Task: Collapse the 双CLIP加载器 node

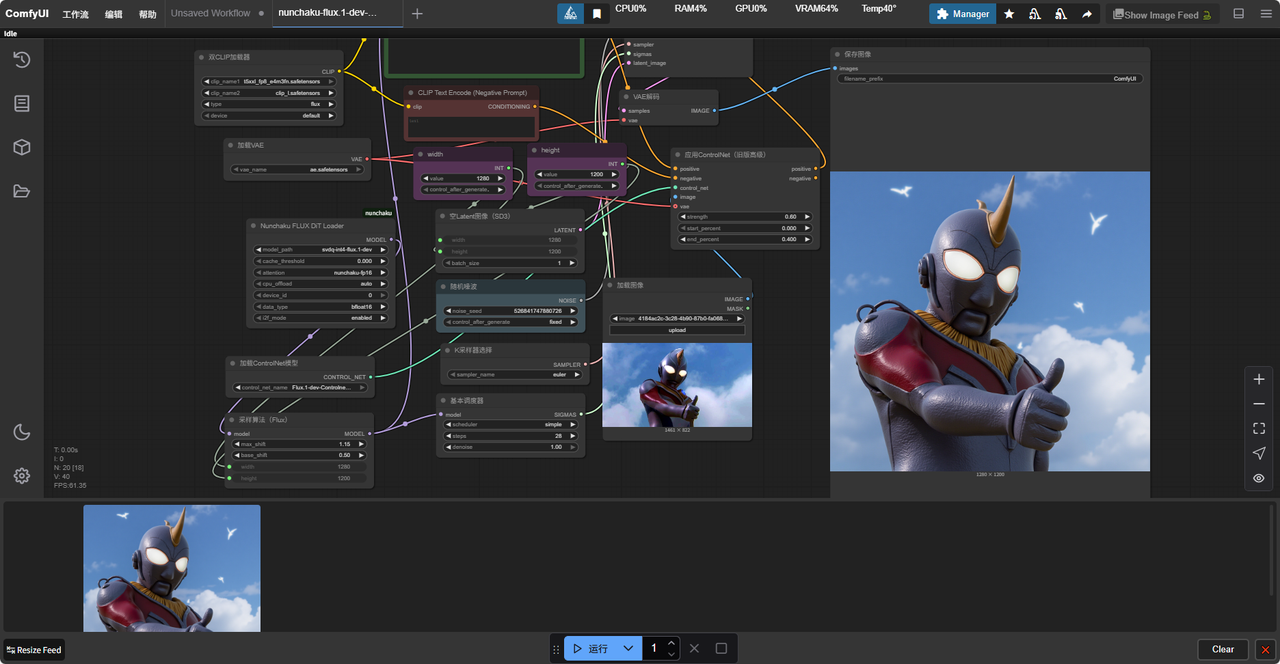Action: pyautogui.click(x=201, y=58)
